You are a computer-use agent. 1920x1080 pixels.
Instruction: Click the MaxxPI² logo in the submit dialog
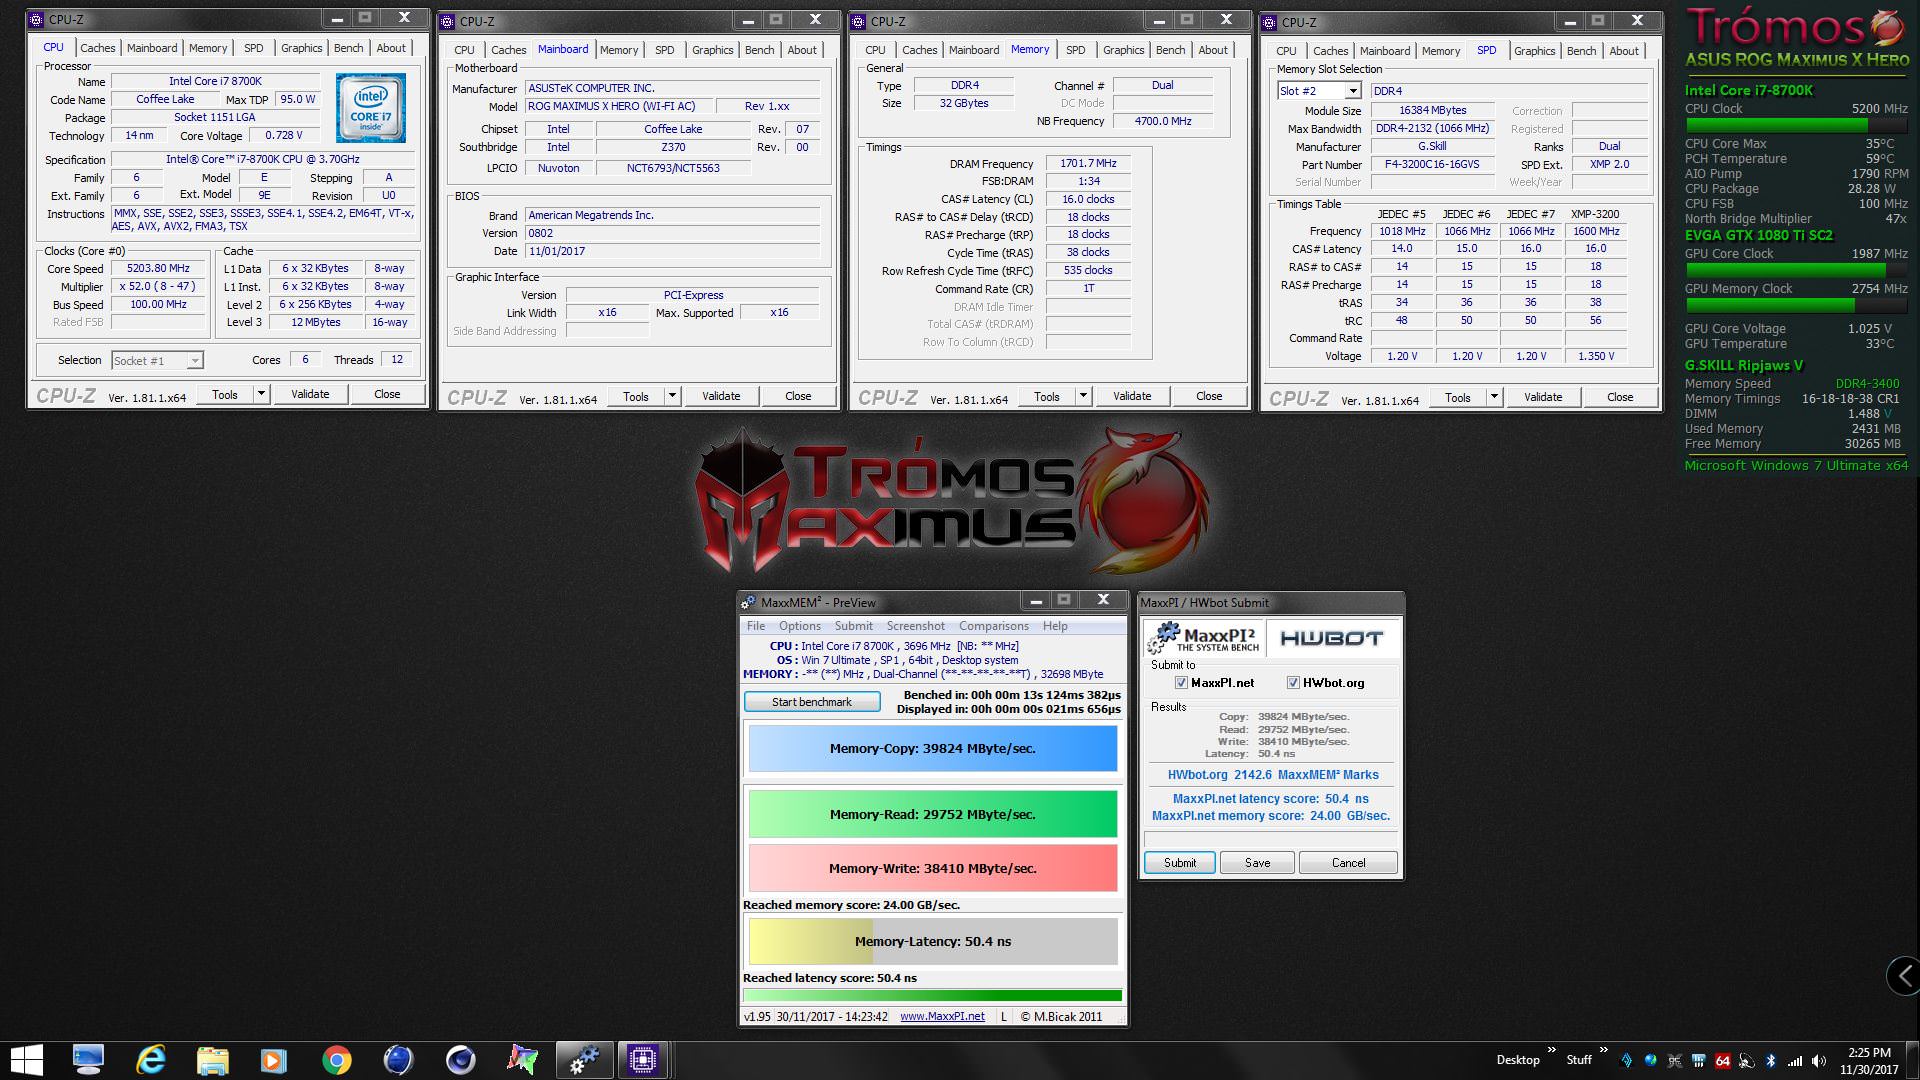[x=1204, y=638]
